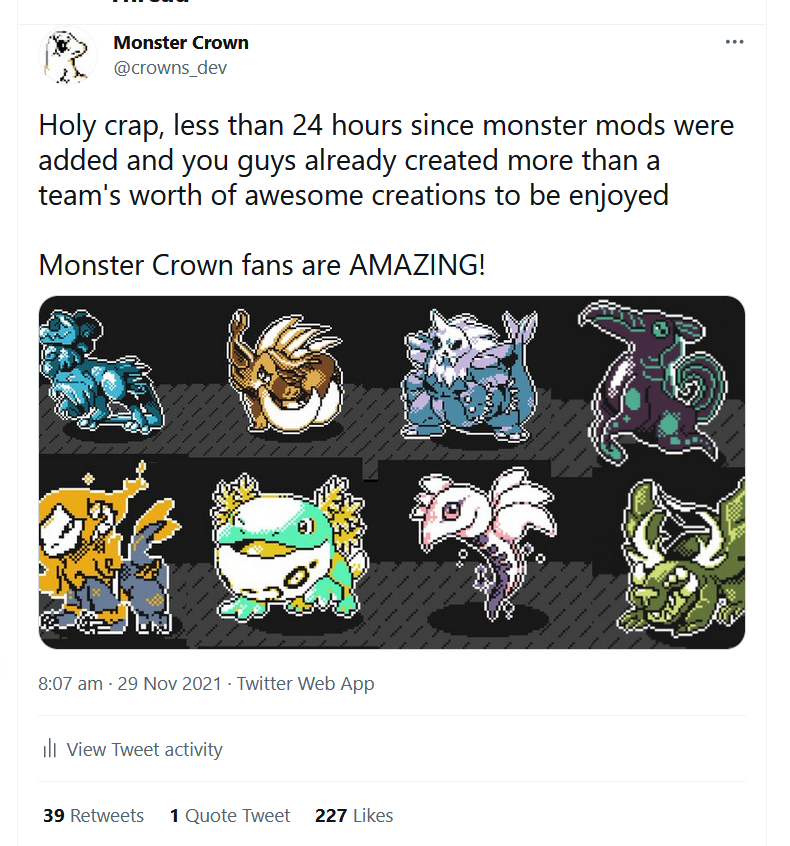Click the Monster Crown display name
The image size is (790, 846).
click(181, 43)
